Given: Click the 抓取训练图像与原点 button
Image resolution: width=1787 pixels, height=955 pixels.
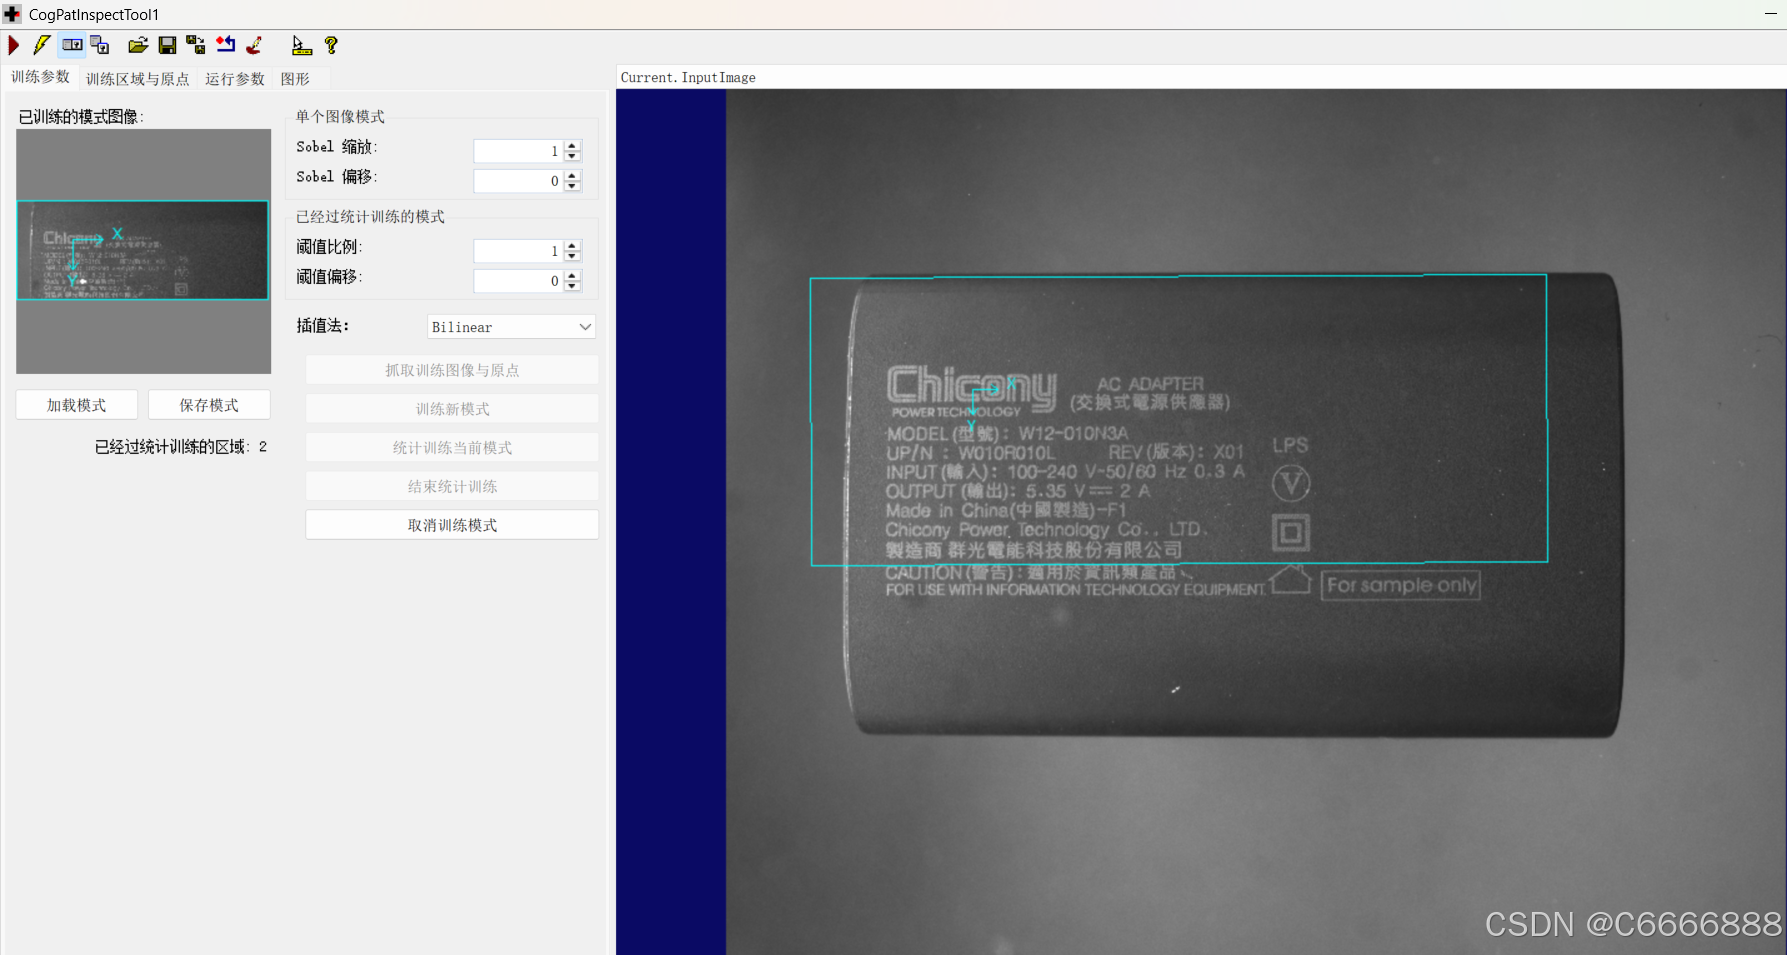Looking at the screenshot, I should (452, 370).
